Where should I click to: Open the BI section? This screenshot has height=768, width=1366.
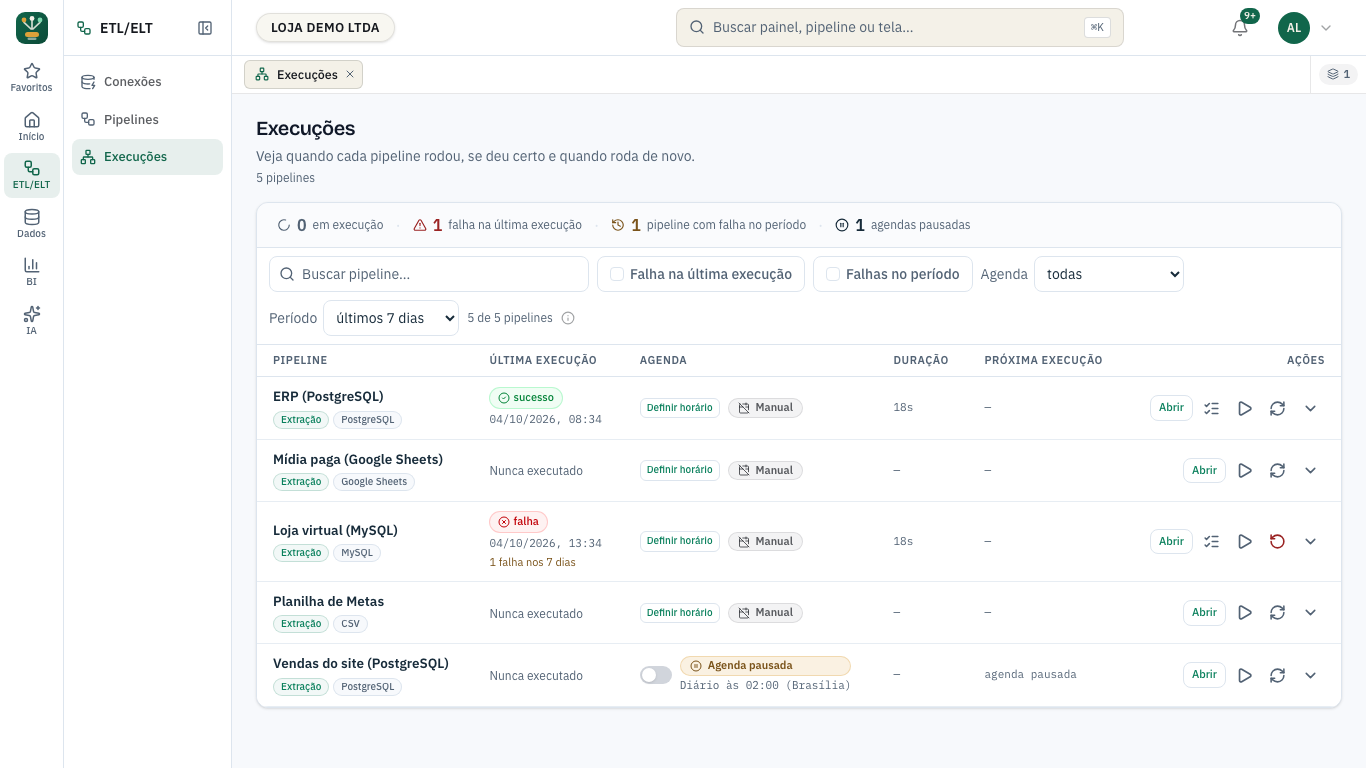pos(32,272)
